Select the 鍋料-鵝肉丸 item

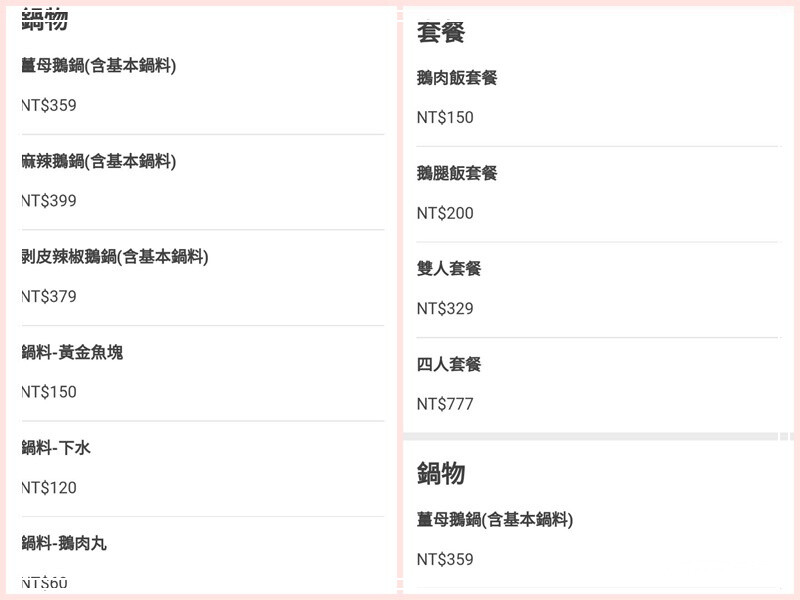[x=64, y=543]
